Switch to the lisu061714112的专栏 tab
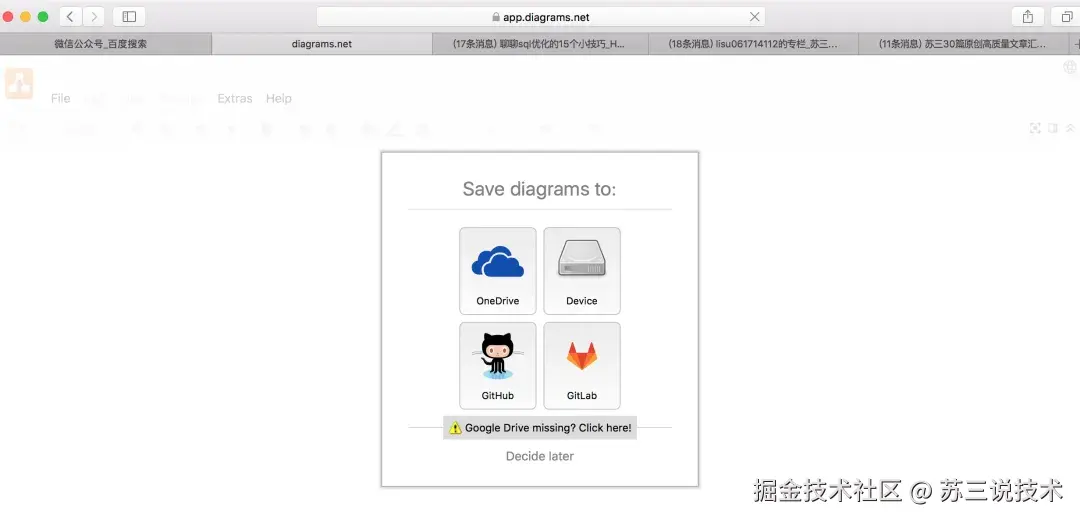 (x=754, y=44)
